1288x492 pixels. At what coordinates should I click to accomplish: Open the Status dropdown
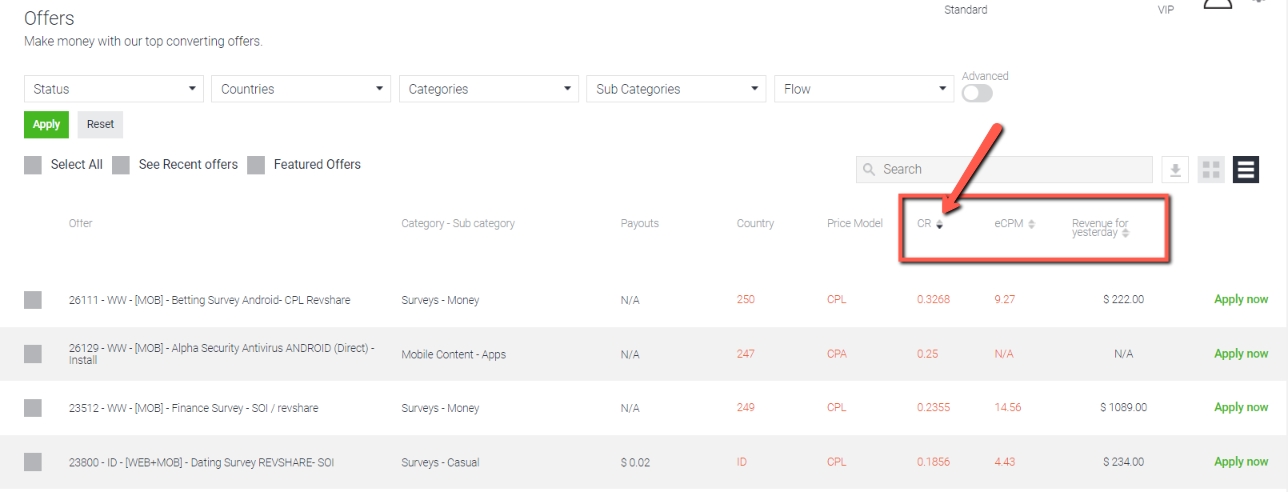(113, 89)
